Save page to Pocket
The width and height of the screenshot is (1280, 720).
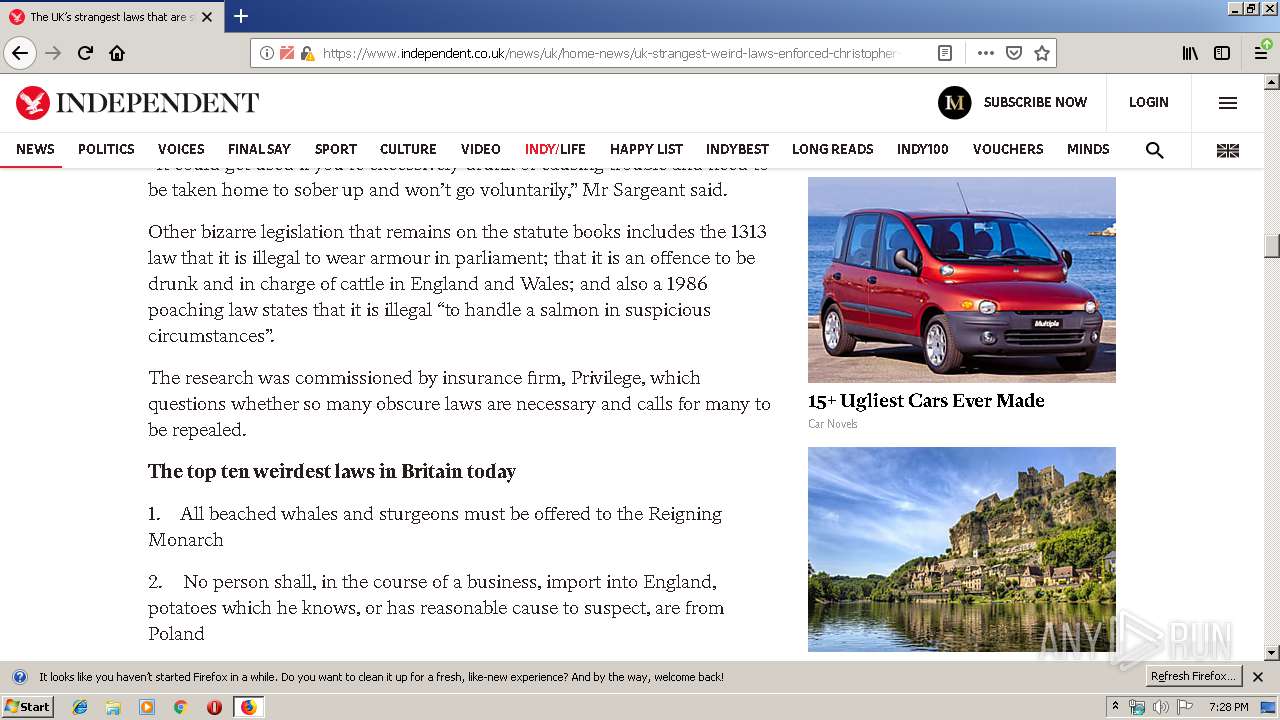1013,53
